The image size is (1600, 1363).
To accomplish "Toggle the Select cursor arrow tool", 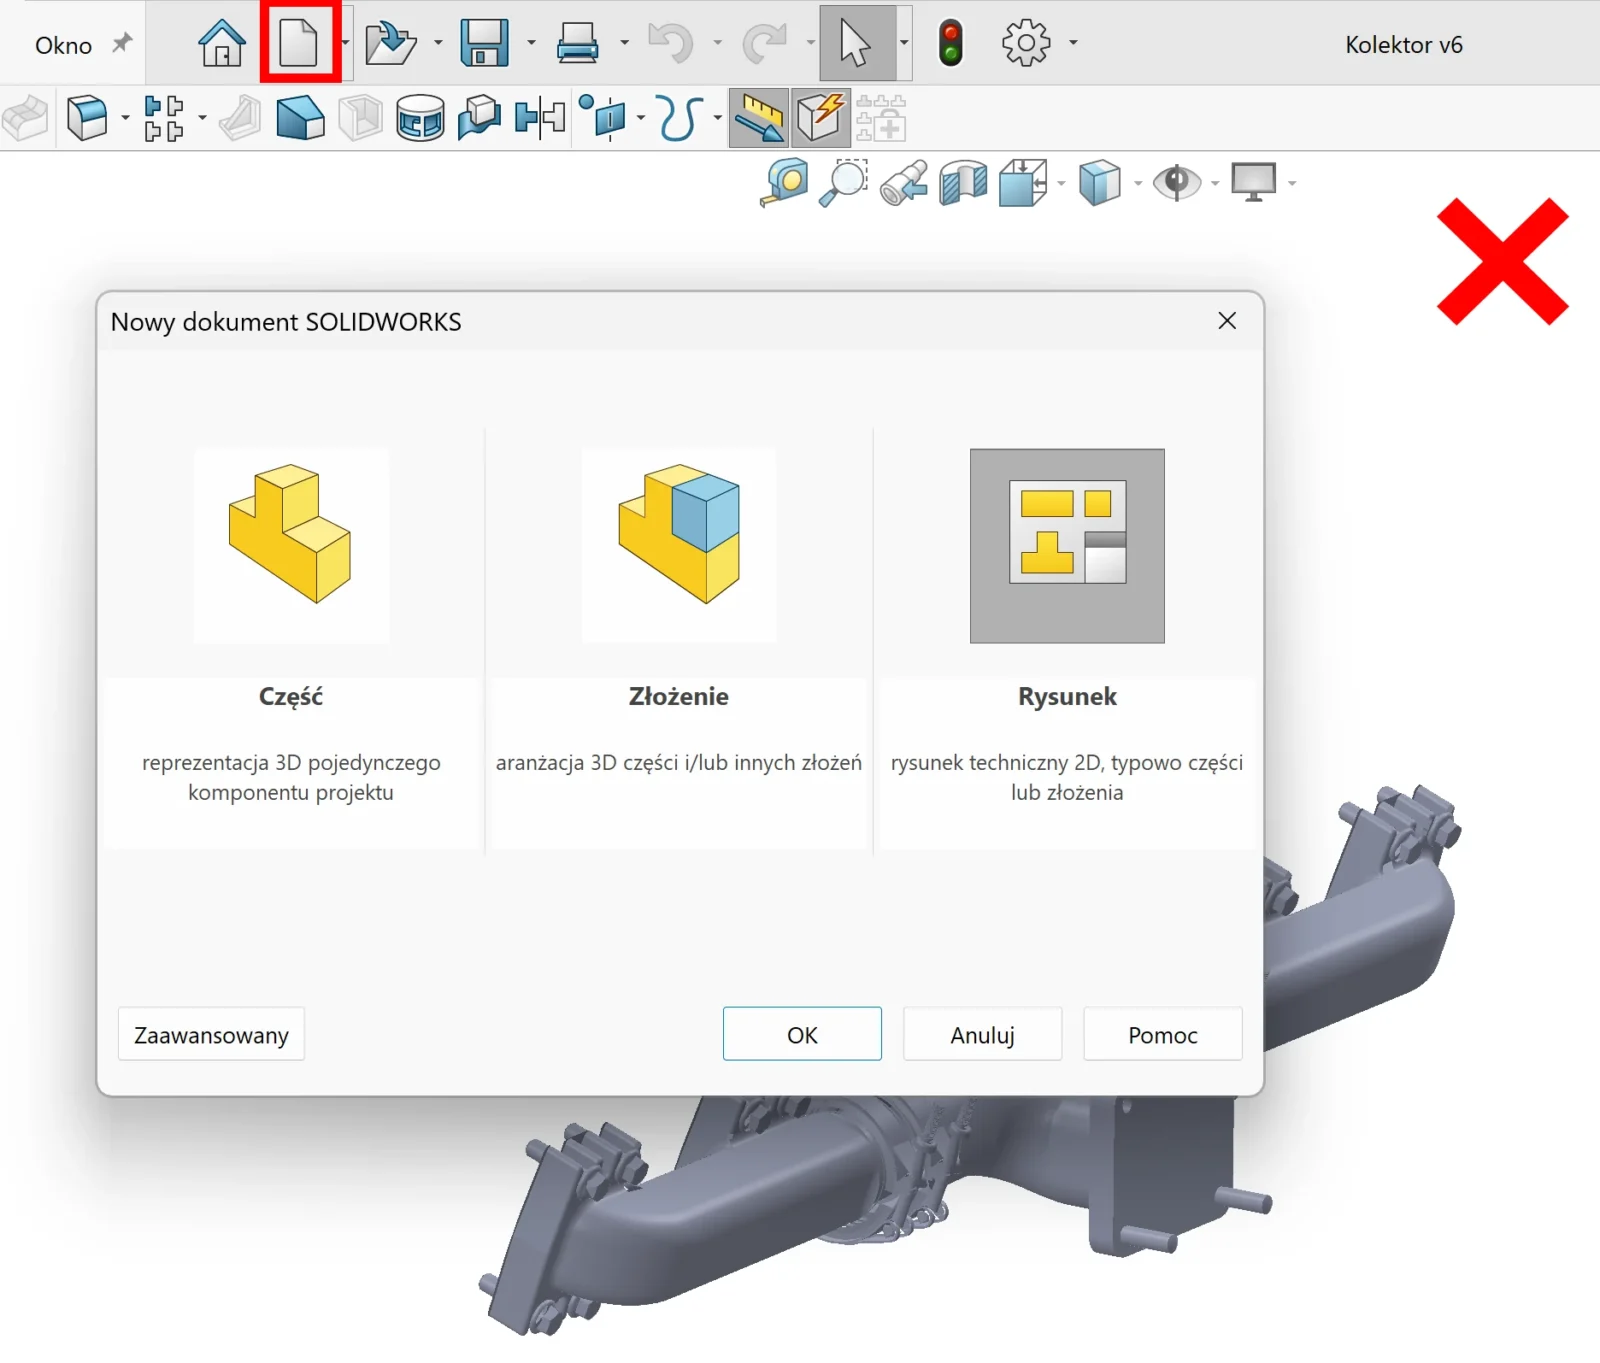I will point(857,43).
